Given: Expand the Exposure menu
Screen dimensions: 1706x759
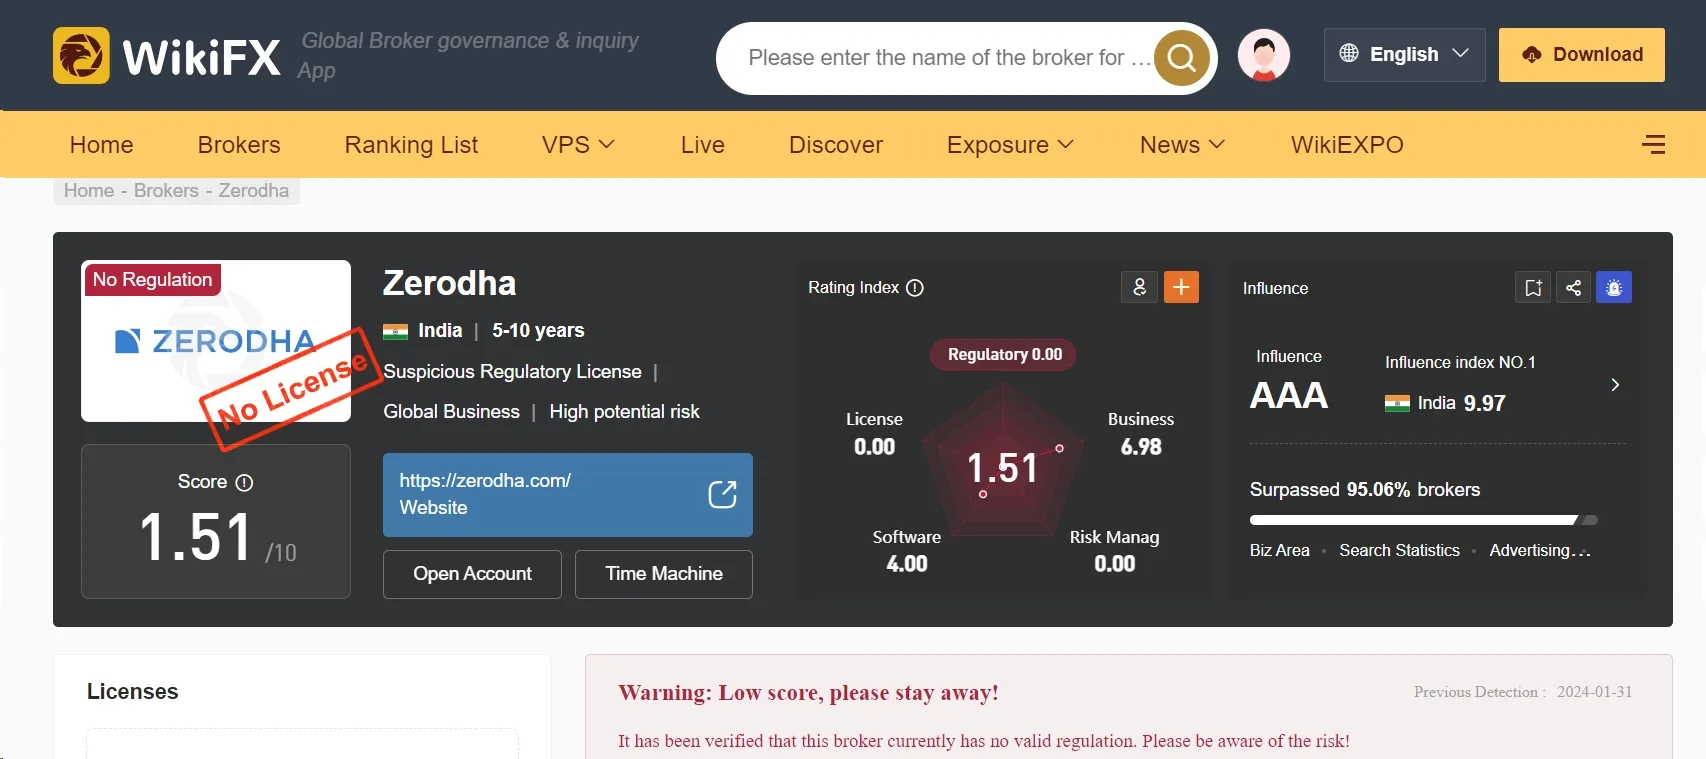Looking at the screenshot, I should pyautogui.click(x=1010, y=145).
